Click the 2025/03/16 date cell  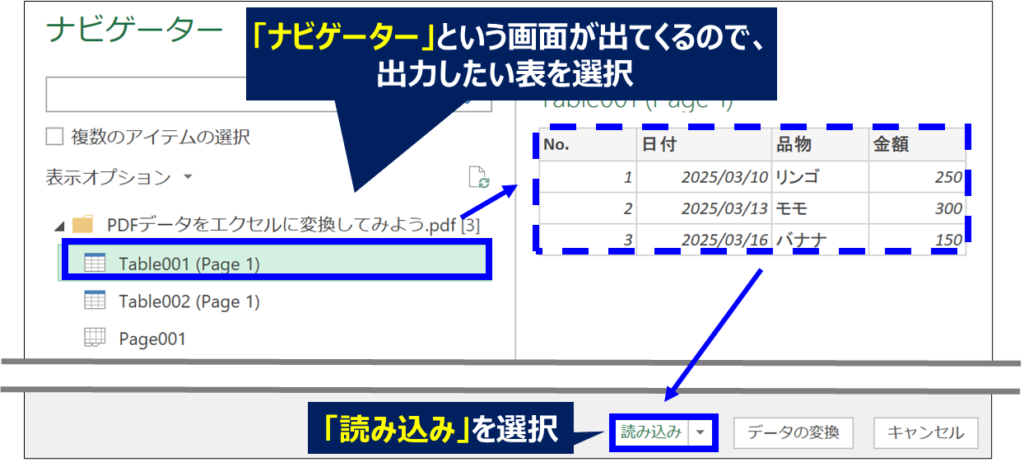[x=704, y=240]
